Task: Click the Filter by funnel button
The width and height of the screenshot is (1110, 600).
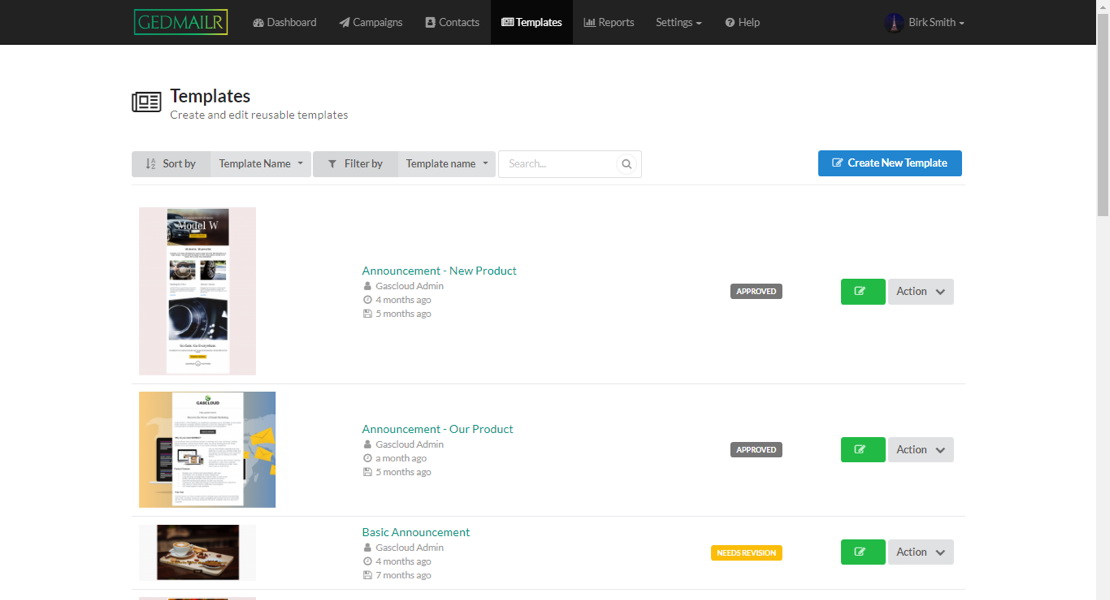Action: point(355,164)
